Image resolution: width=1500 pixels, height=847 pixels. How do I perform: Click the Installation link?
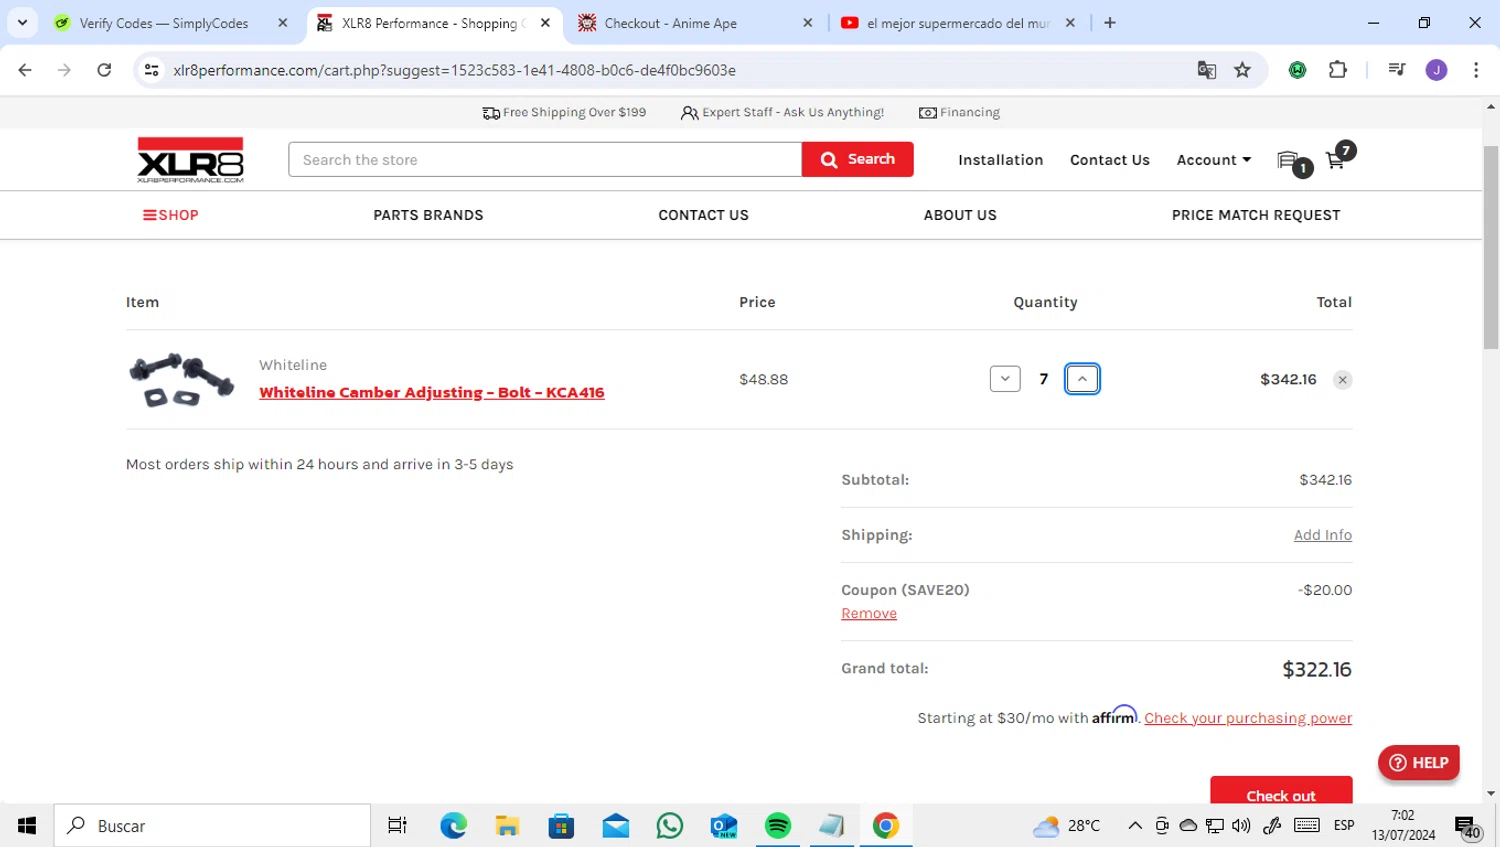point(1000,160)
